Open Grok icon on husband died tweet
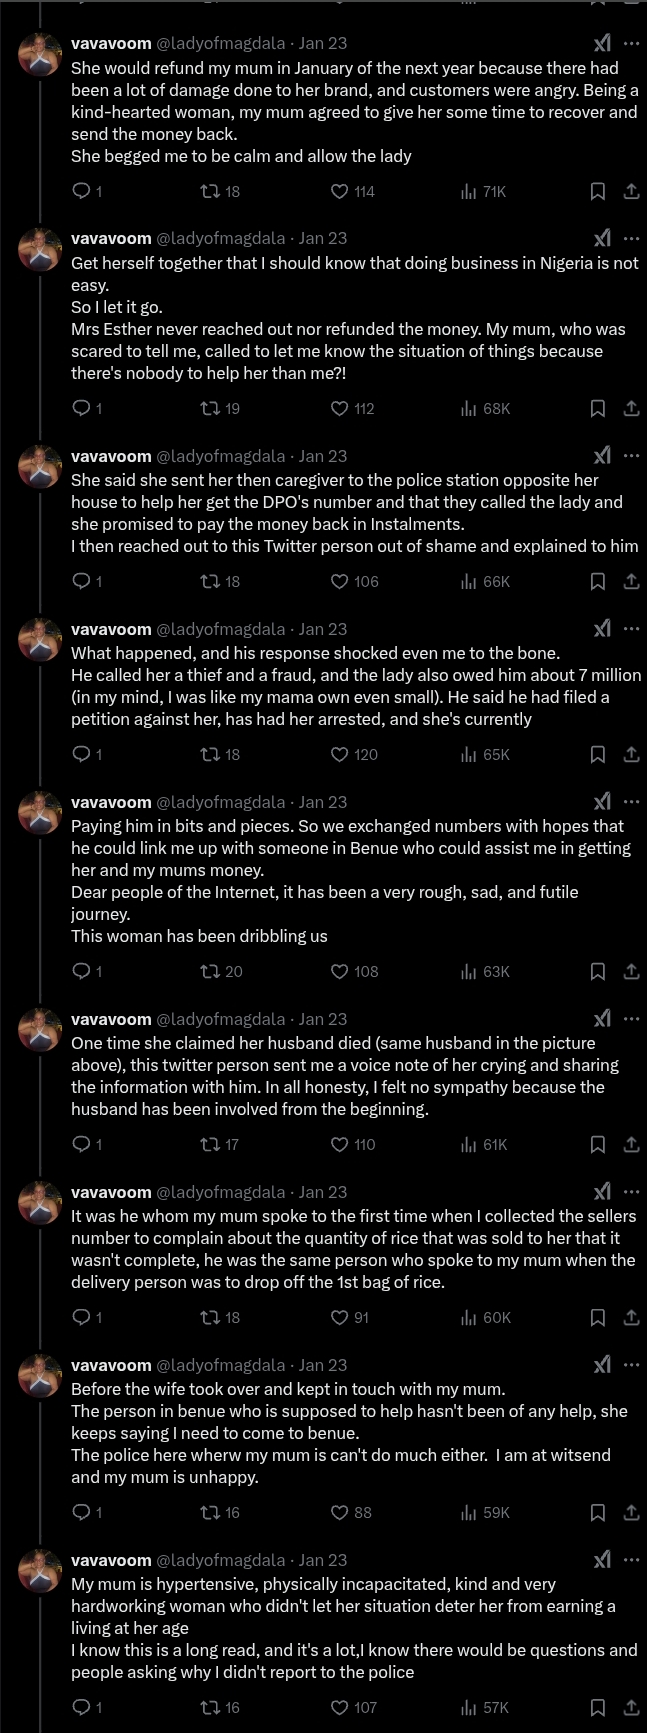Viewport: 647px width, 1733px height. pos(602,1019)
